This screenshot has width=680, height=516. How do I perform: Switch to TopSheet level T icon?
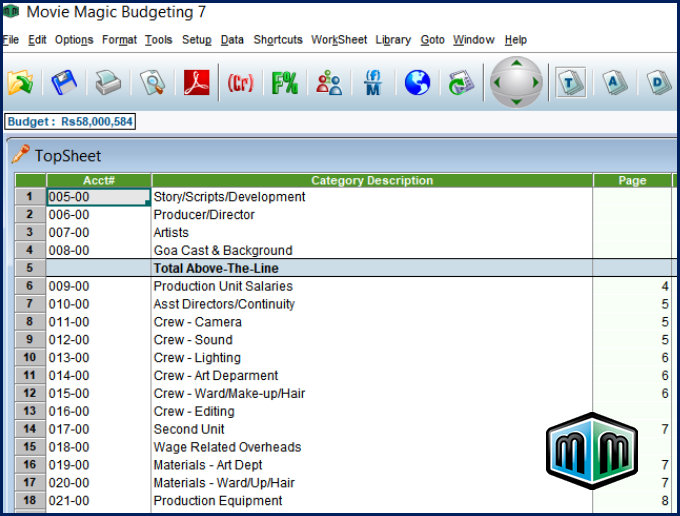[x=571, y=82]
